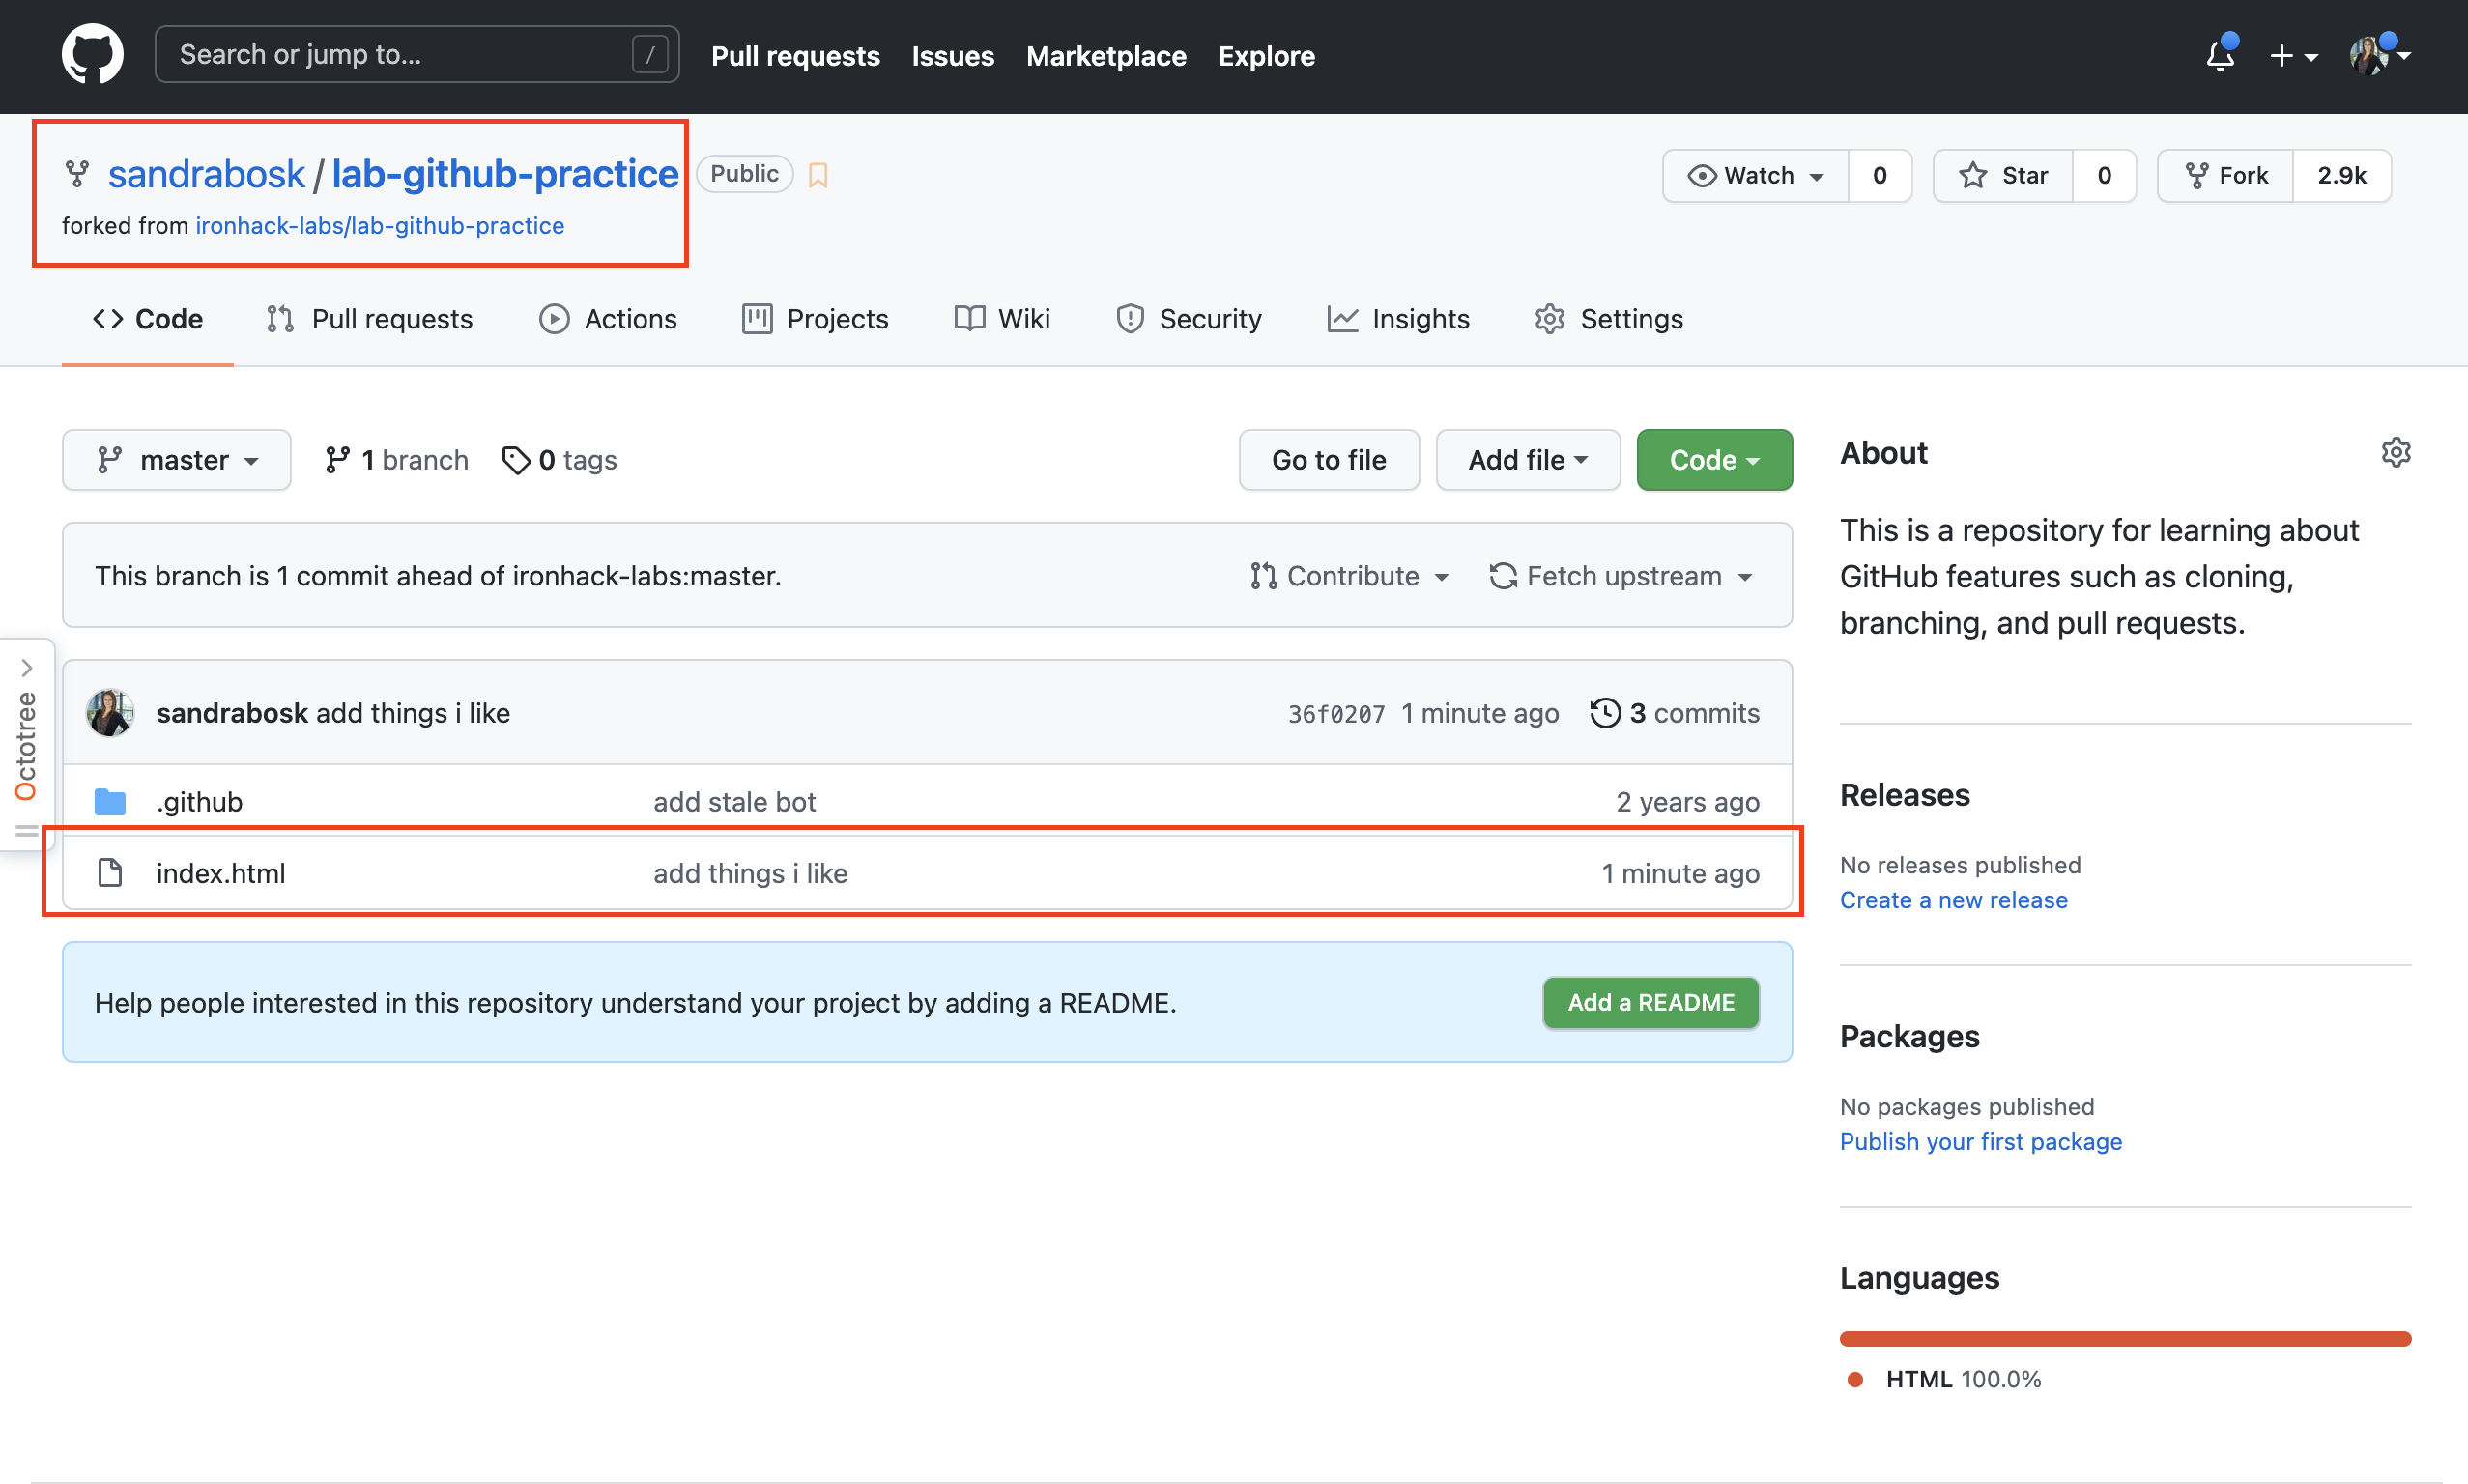Open repository About settings gear icon
The image size is (2468, 1484).
click(x=2396, y=452)
